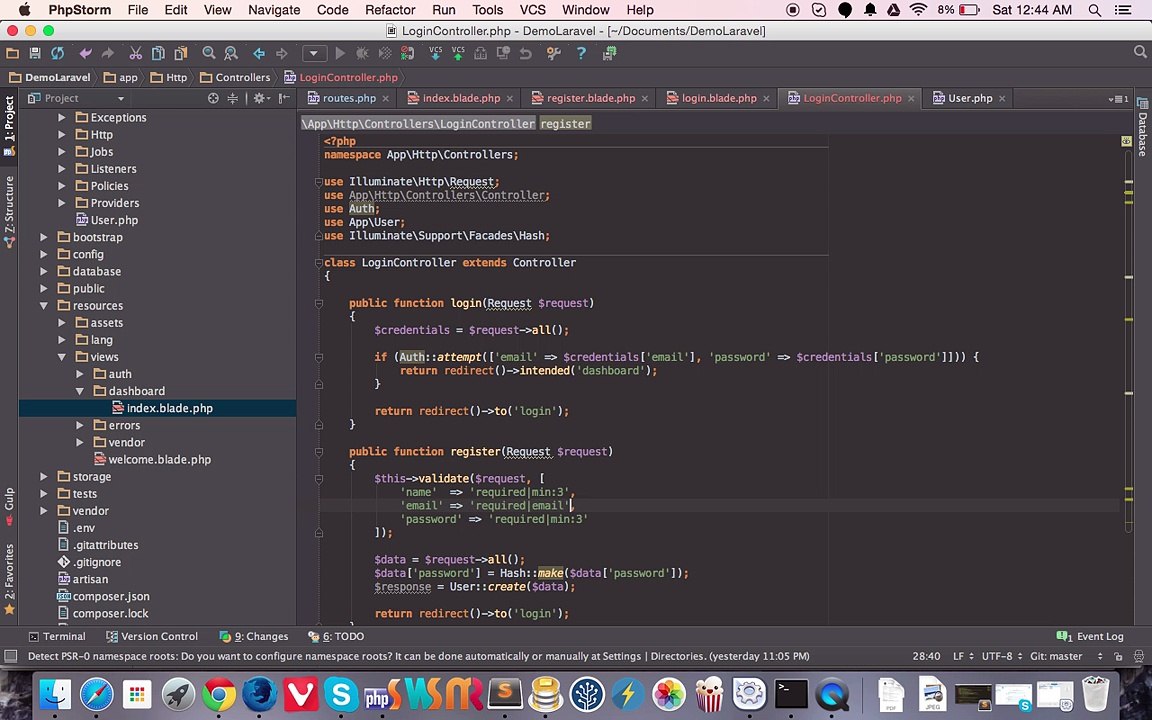Open the Refactor menu
Viewport: 1152px width, 720px height.
[x=389, y=10]
